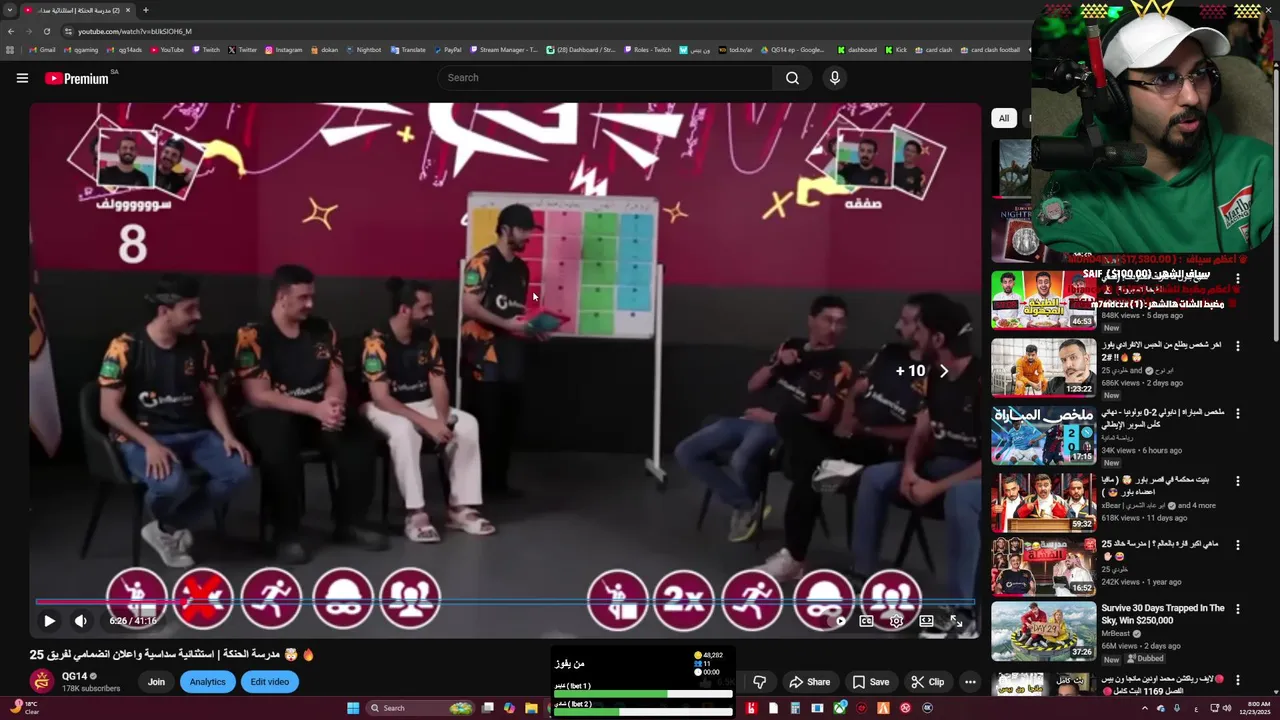Screen dimensions: 1280x720
Task: Open the tab search dropdown arrow
Action: click(x=9, y=10)
